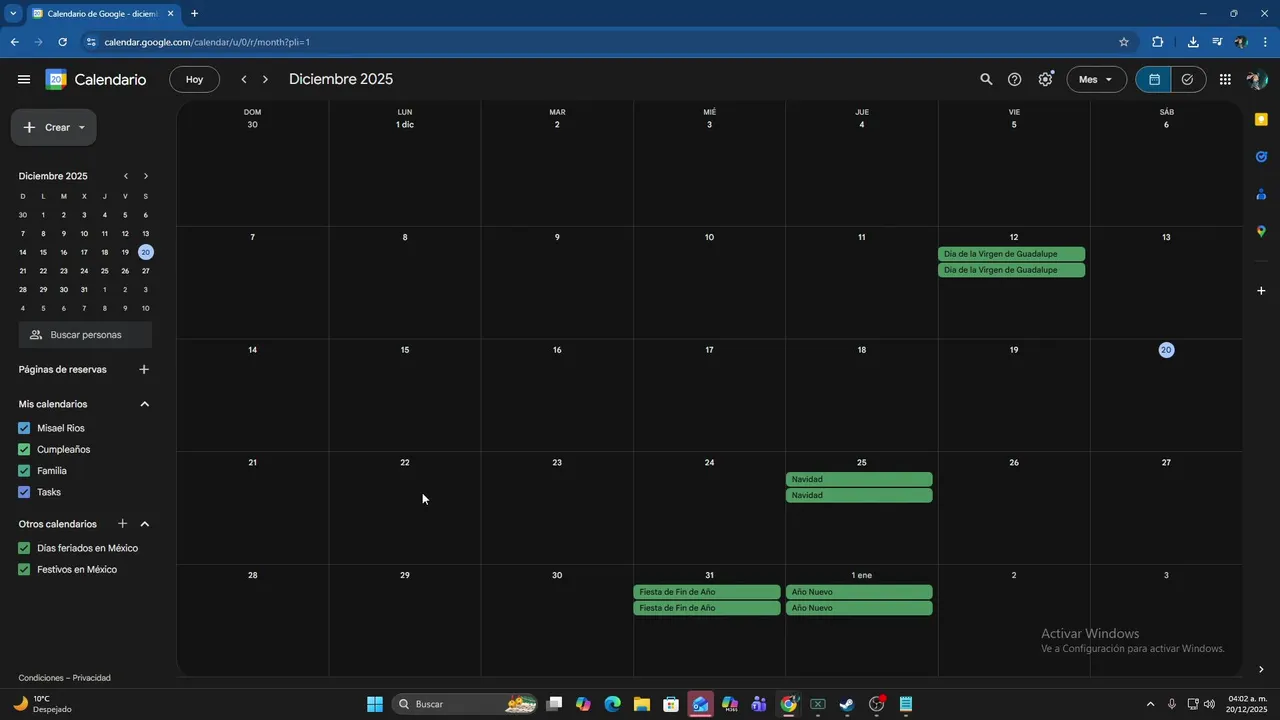The height and width of the screenshot is (720, 1280).
Task: Open Google Keep side panel
Action: [1261, 119]
